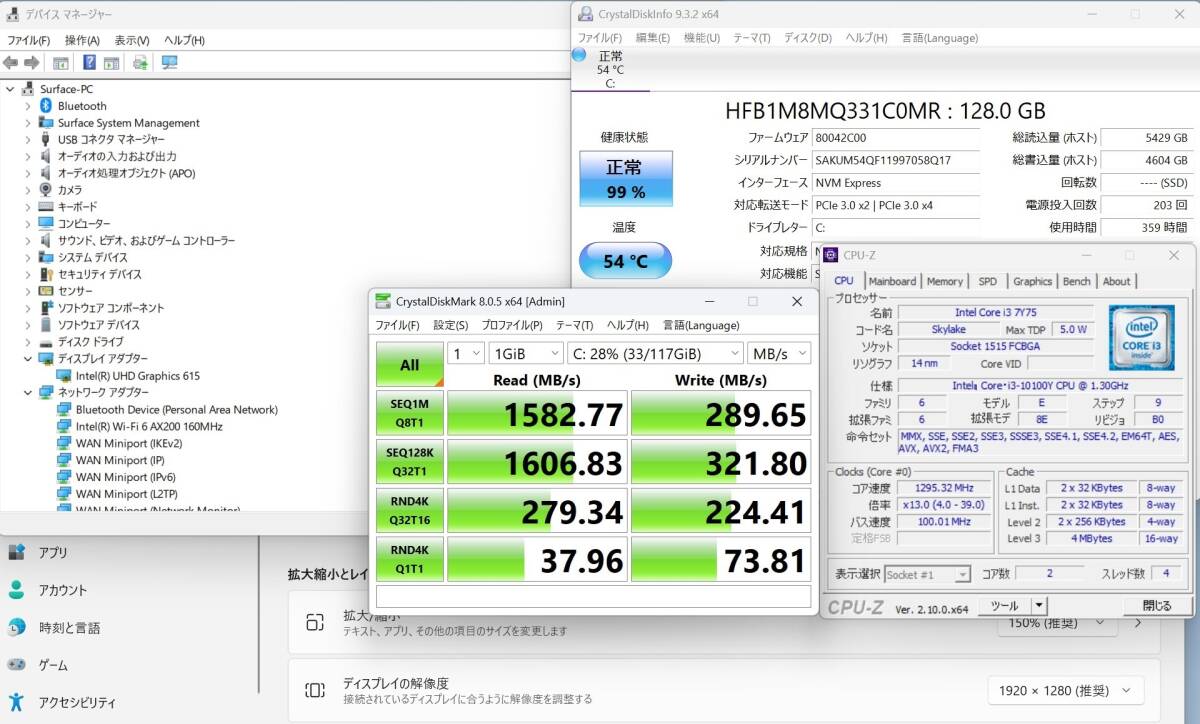
Task: Open the ツール dropdown arrow in CPU-Z
Action: tap(1039, 606)
